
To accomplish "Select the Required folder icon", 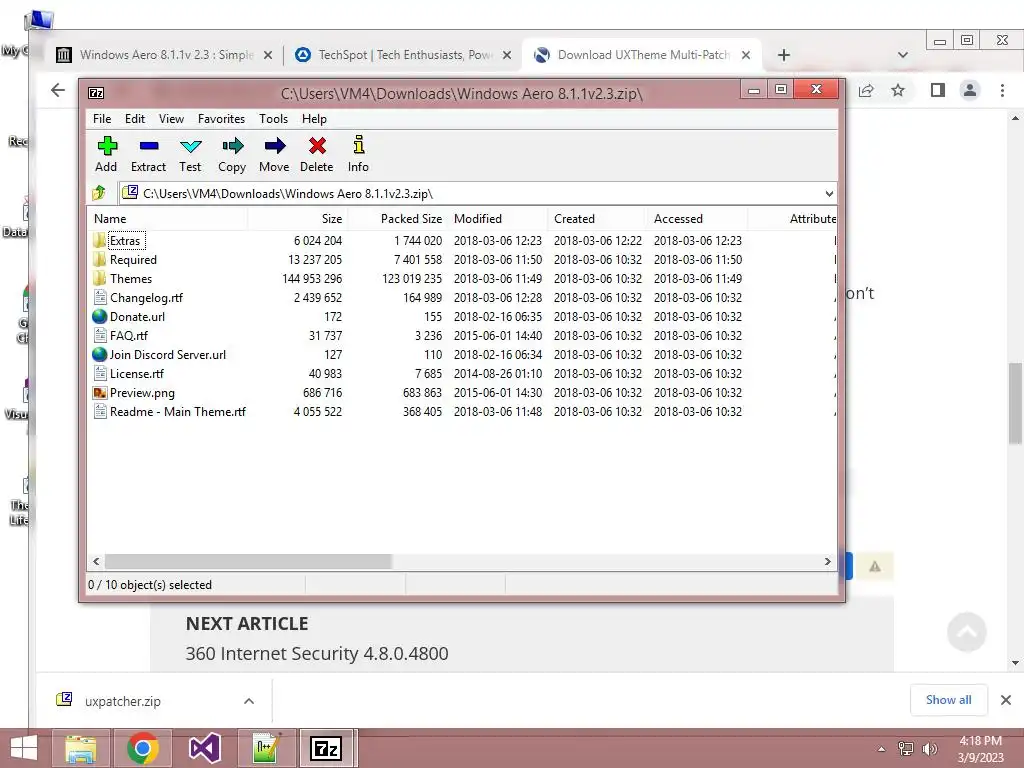I will click(99, 259).
